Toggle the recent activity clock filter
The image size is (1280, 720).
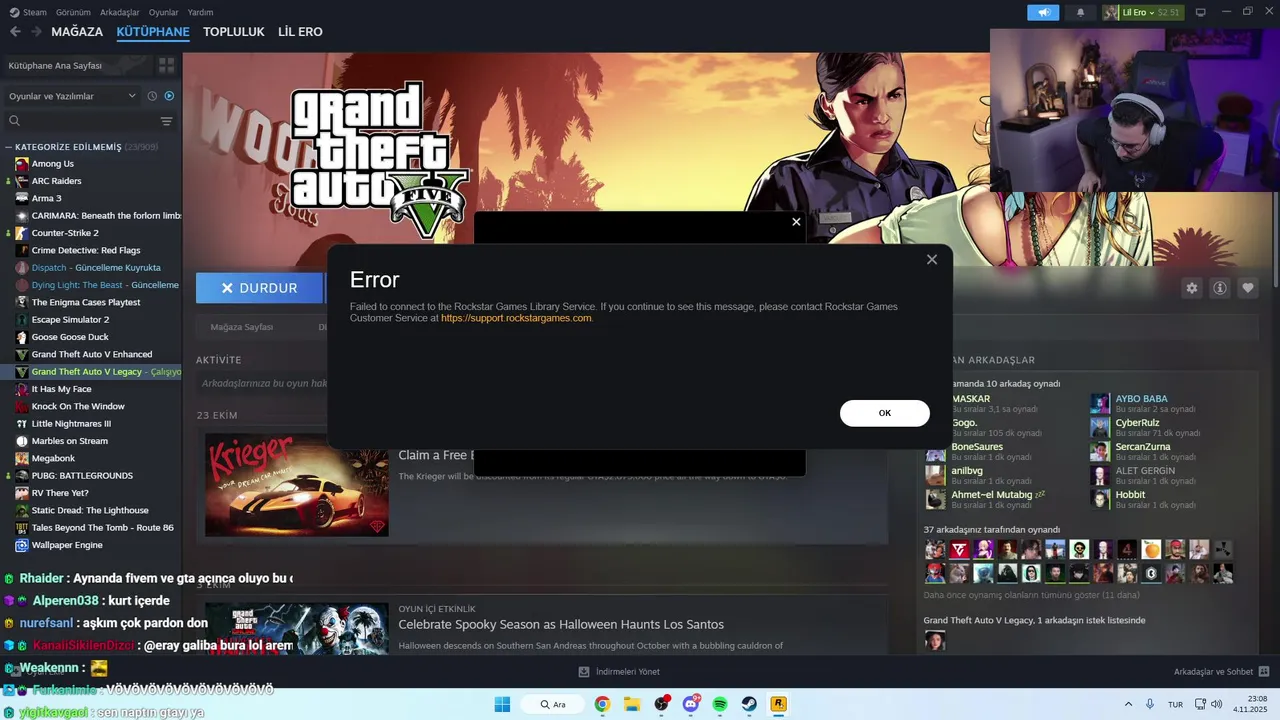click(x=152, y=96)
